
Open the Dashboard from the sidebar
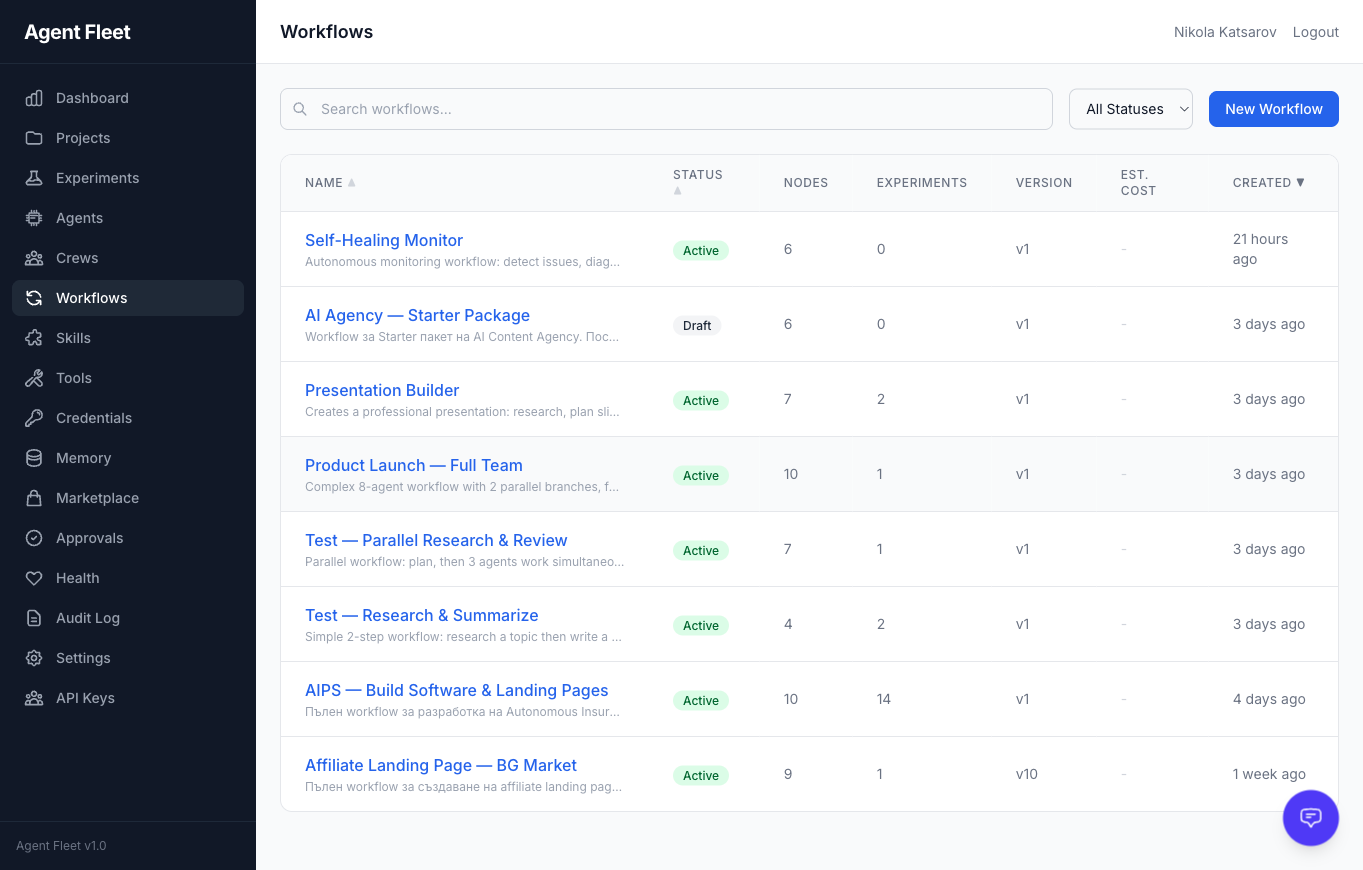92,98
